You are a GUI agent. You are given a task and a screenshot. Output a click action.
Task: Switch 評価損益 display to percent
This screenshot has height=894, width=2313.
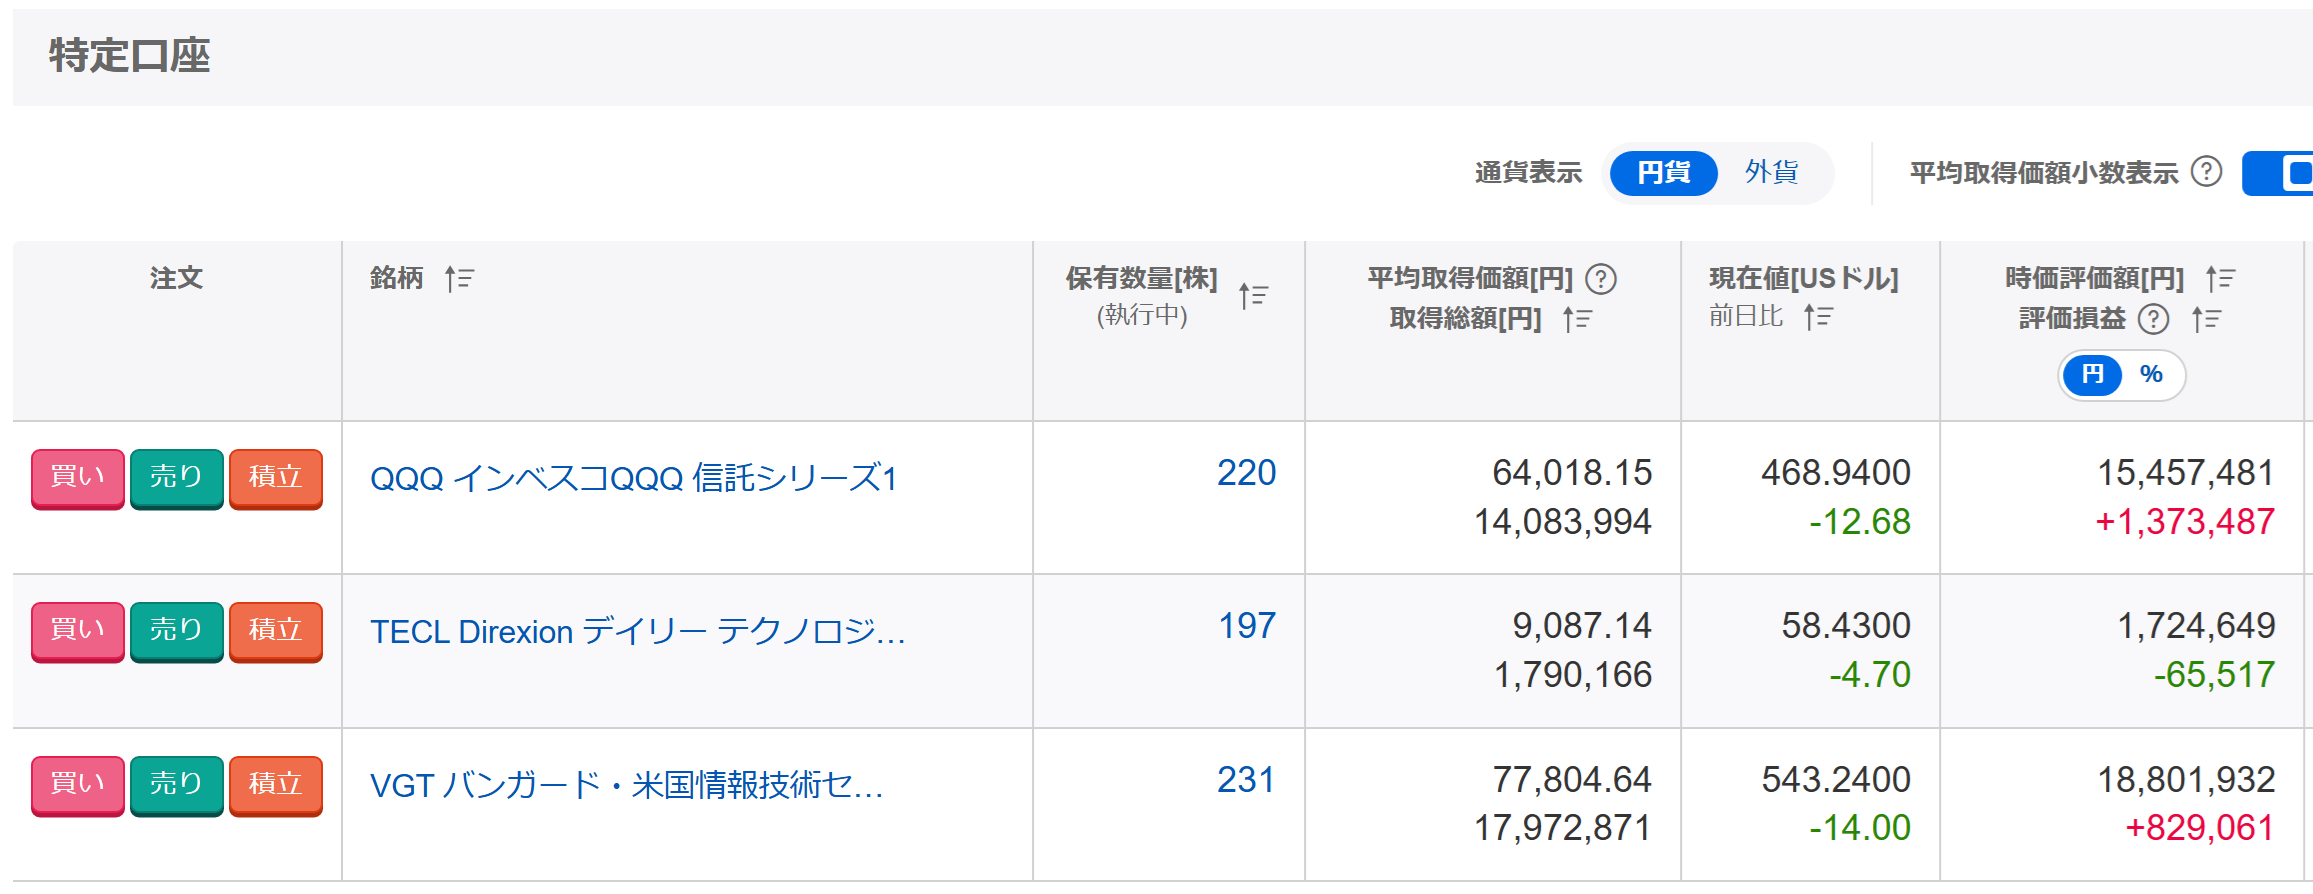(2151, 375)
